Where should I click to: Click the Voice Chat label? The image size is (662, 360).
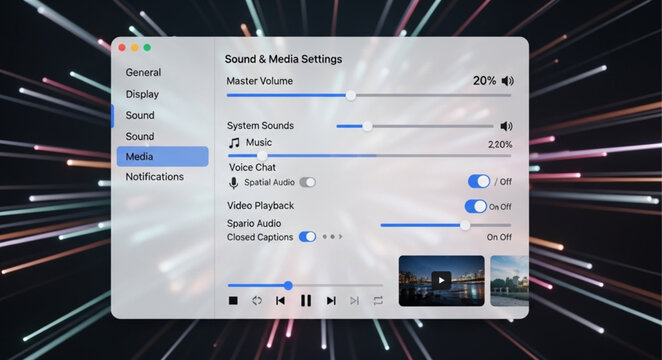coord(252,168)
